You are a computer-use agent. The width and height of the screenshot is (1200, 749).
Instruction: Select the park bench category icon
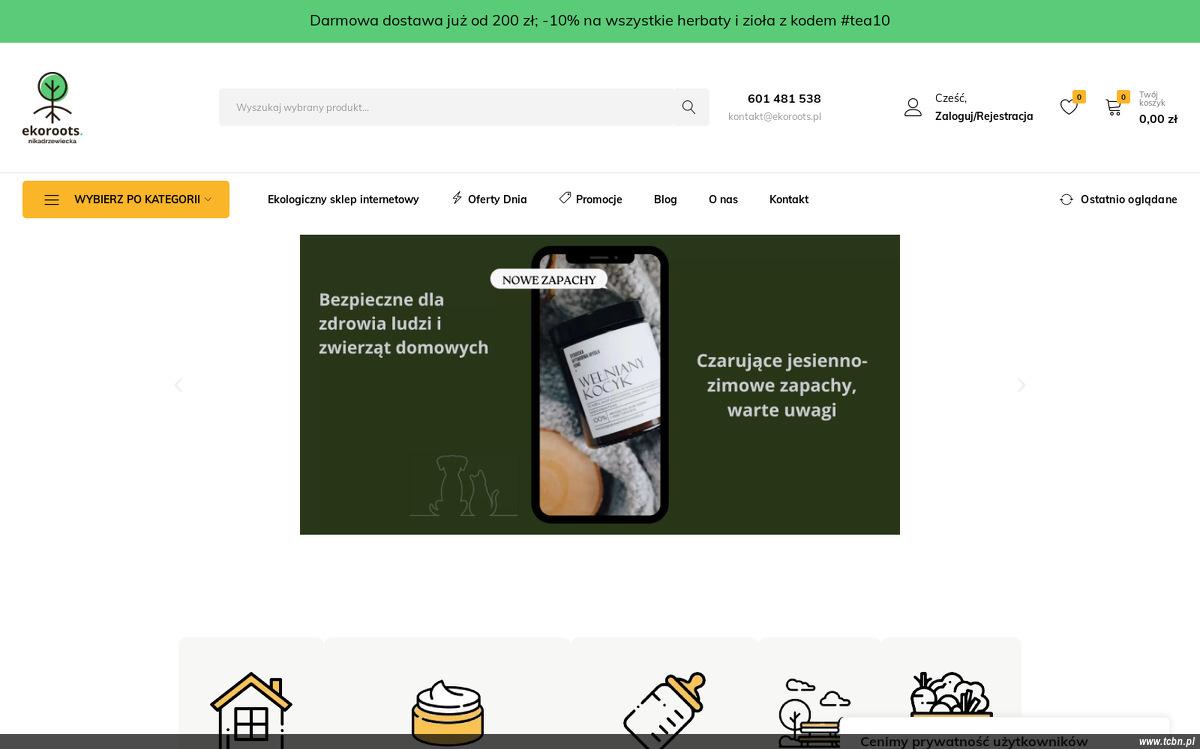(814, 712)
